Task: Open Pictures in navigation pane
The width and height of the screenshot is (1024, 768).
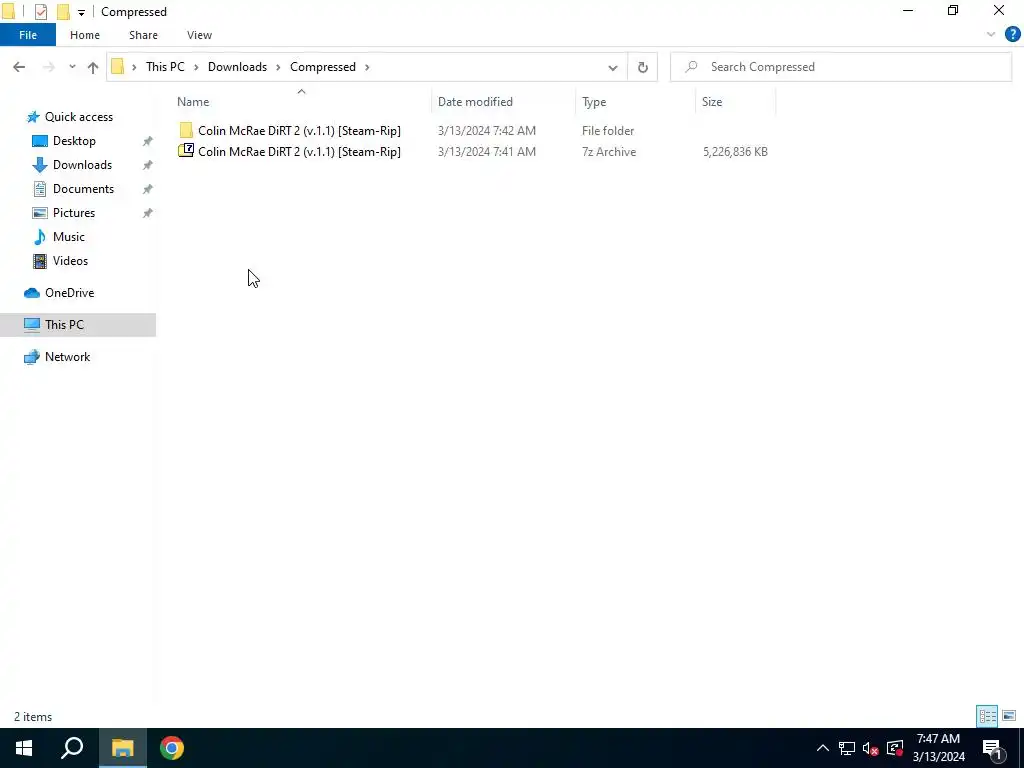Action: pos(74,213)
